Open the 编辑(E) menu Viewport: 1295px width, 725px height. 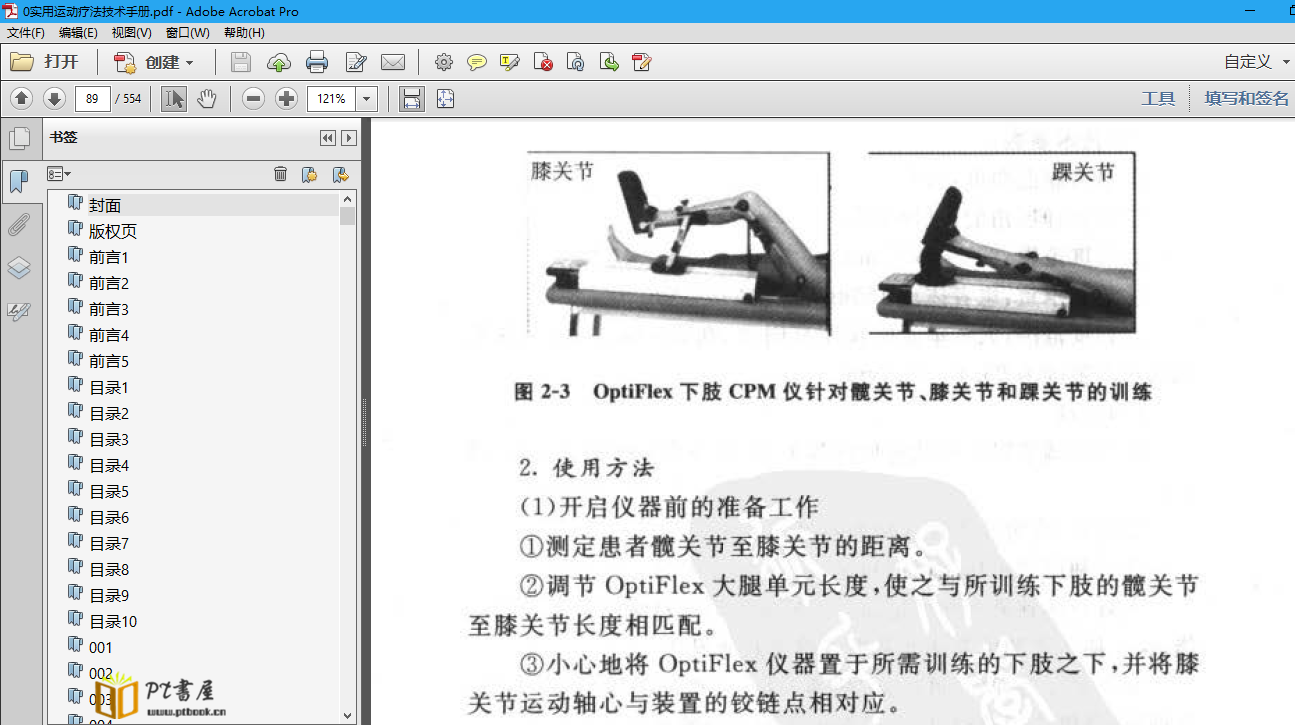click(x=78, y=32)
